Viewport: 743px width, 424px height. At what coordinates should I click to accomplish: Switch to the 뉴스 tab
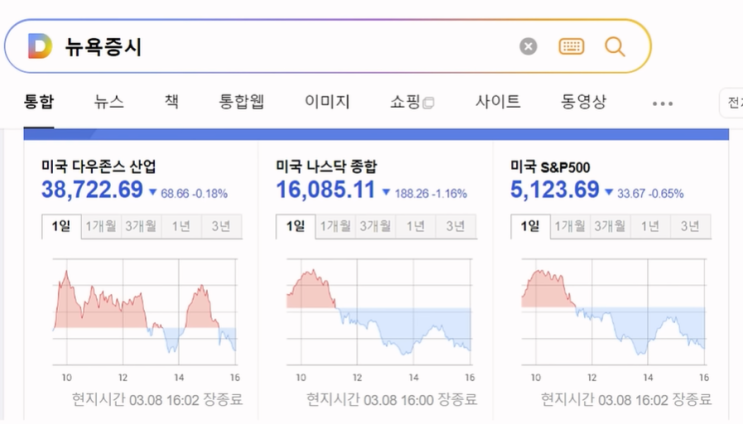click(109, 101)
